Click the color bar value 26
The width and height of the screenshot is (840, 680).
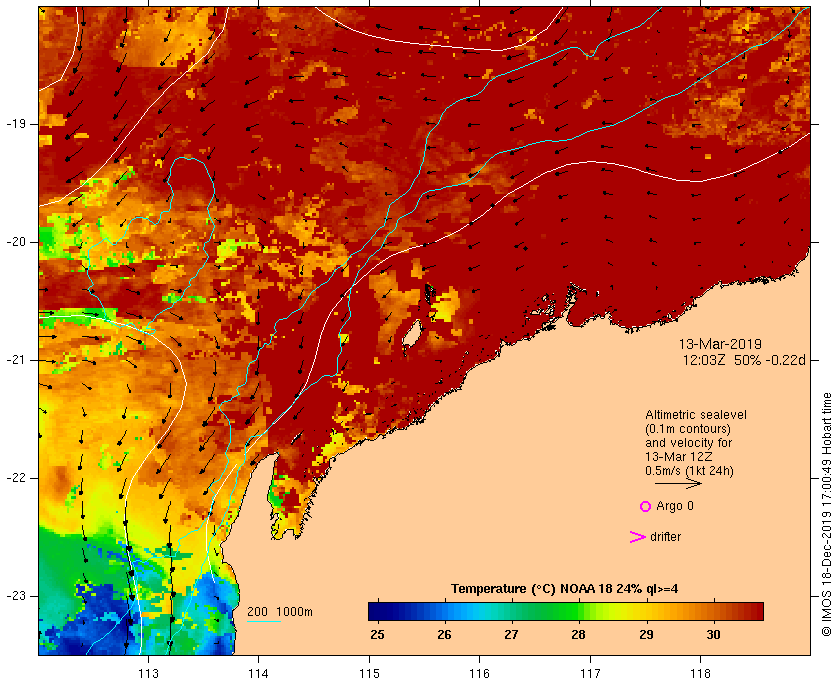[x=444, y=634]
